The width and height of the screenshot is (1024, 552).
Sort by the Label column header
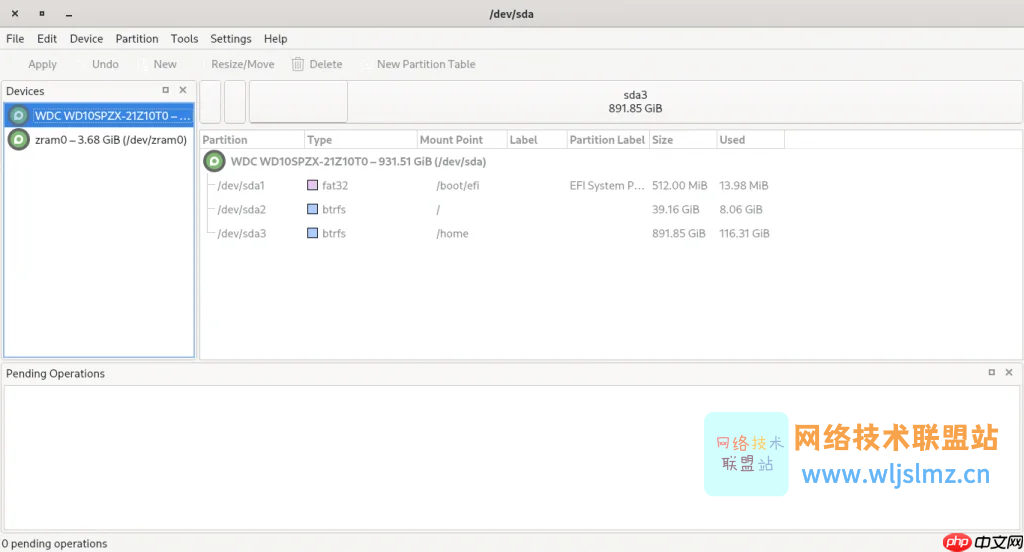pyautogui.click(x=537, y=140)
